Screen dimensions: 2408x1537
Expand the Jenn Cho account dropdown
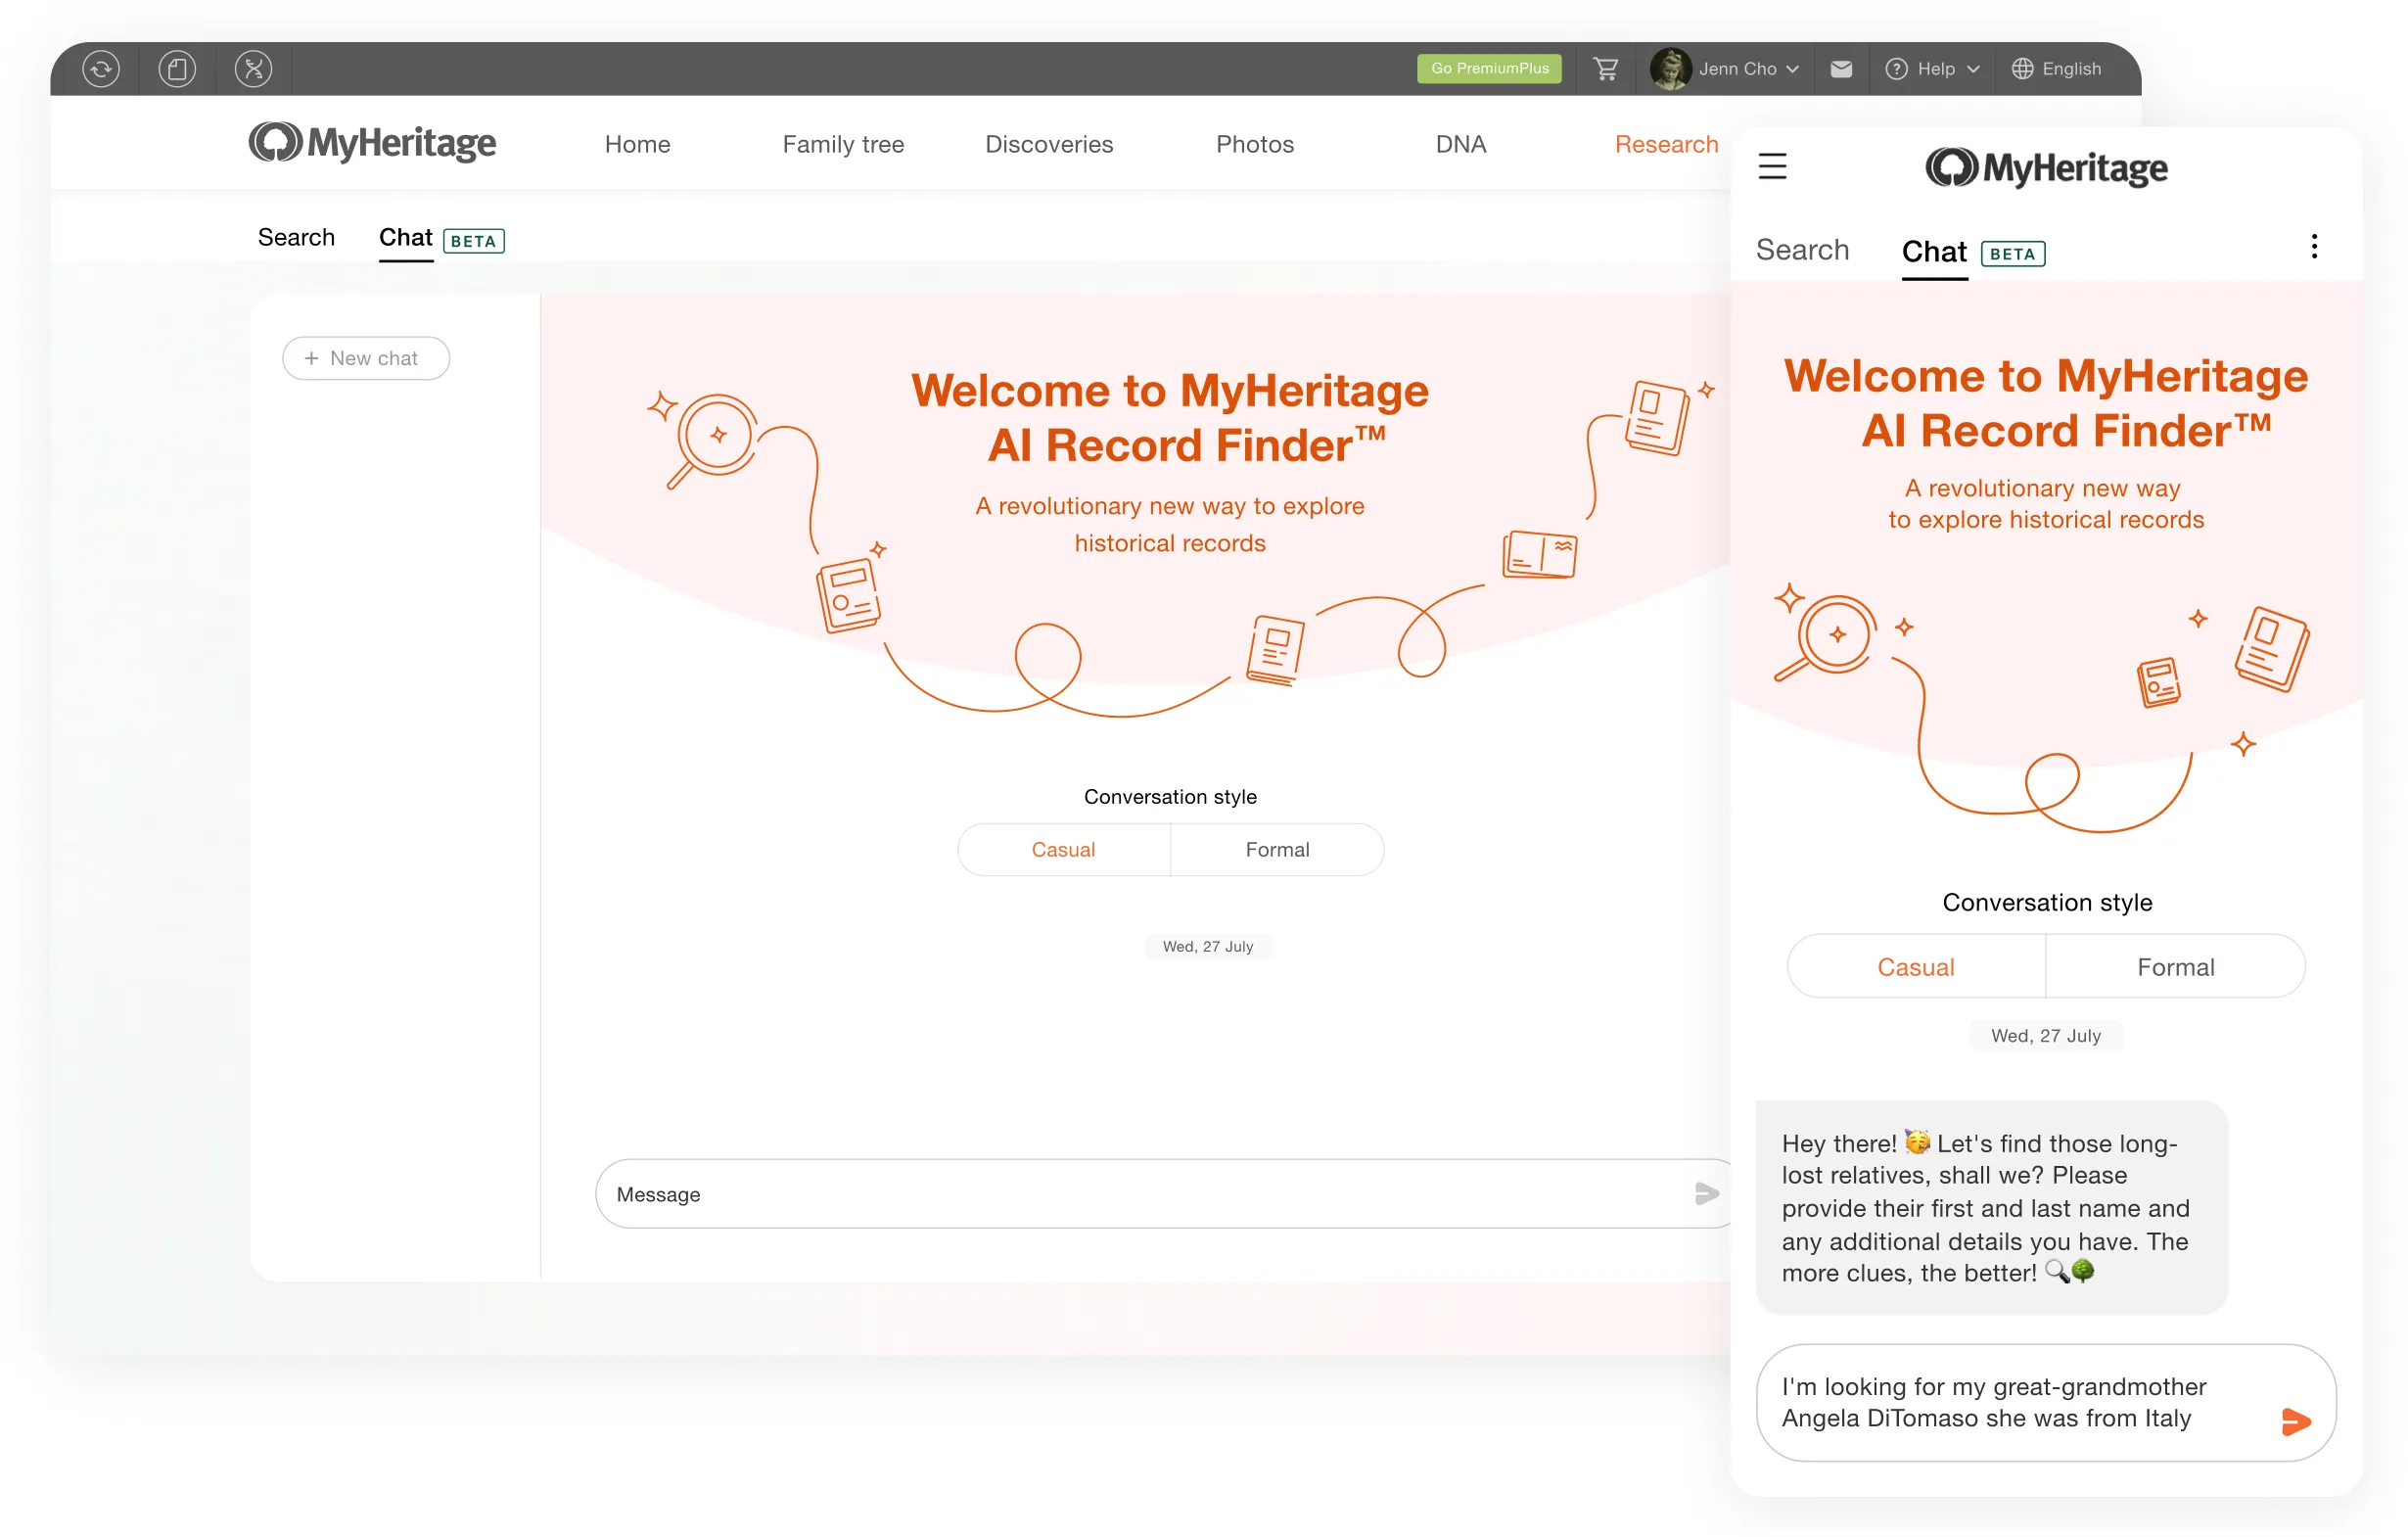click(x=1793, y=69)
